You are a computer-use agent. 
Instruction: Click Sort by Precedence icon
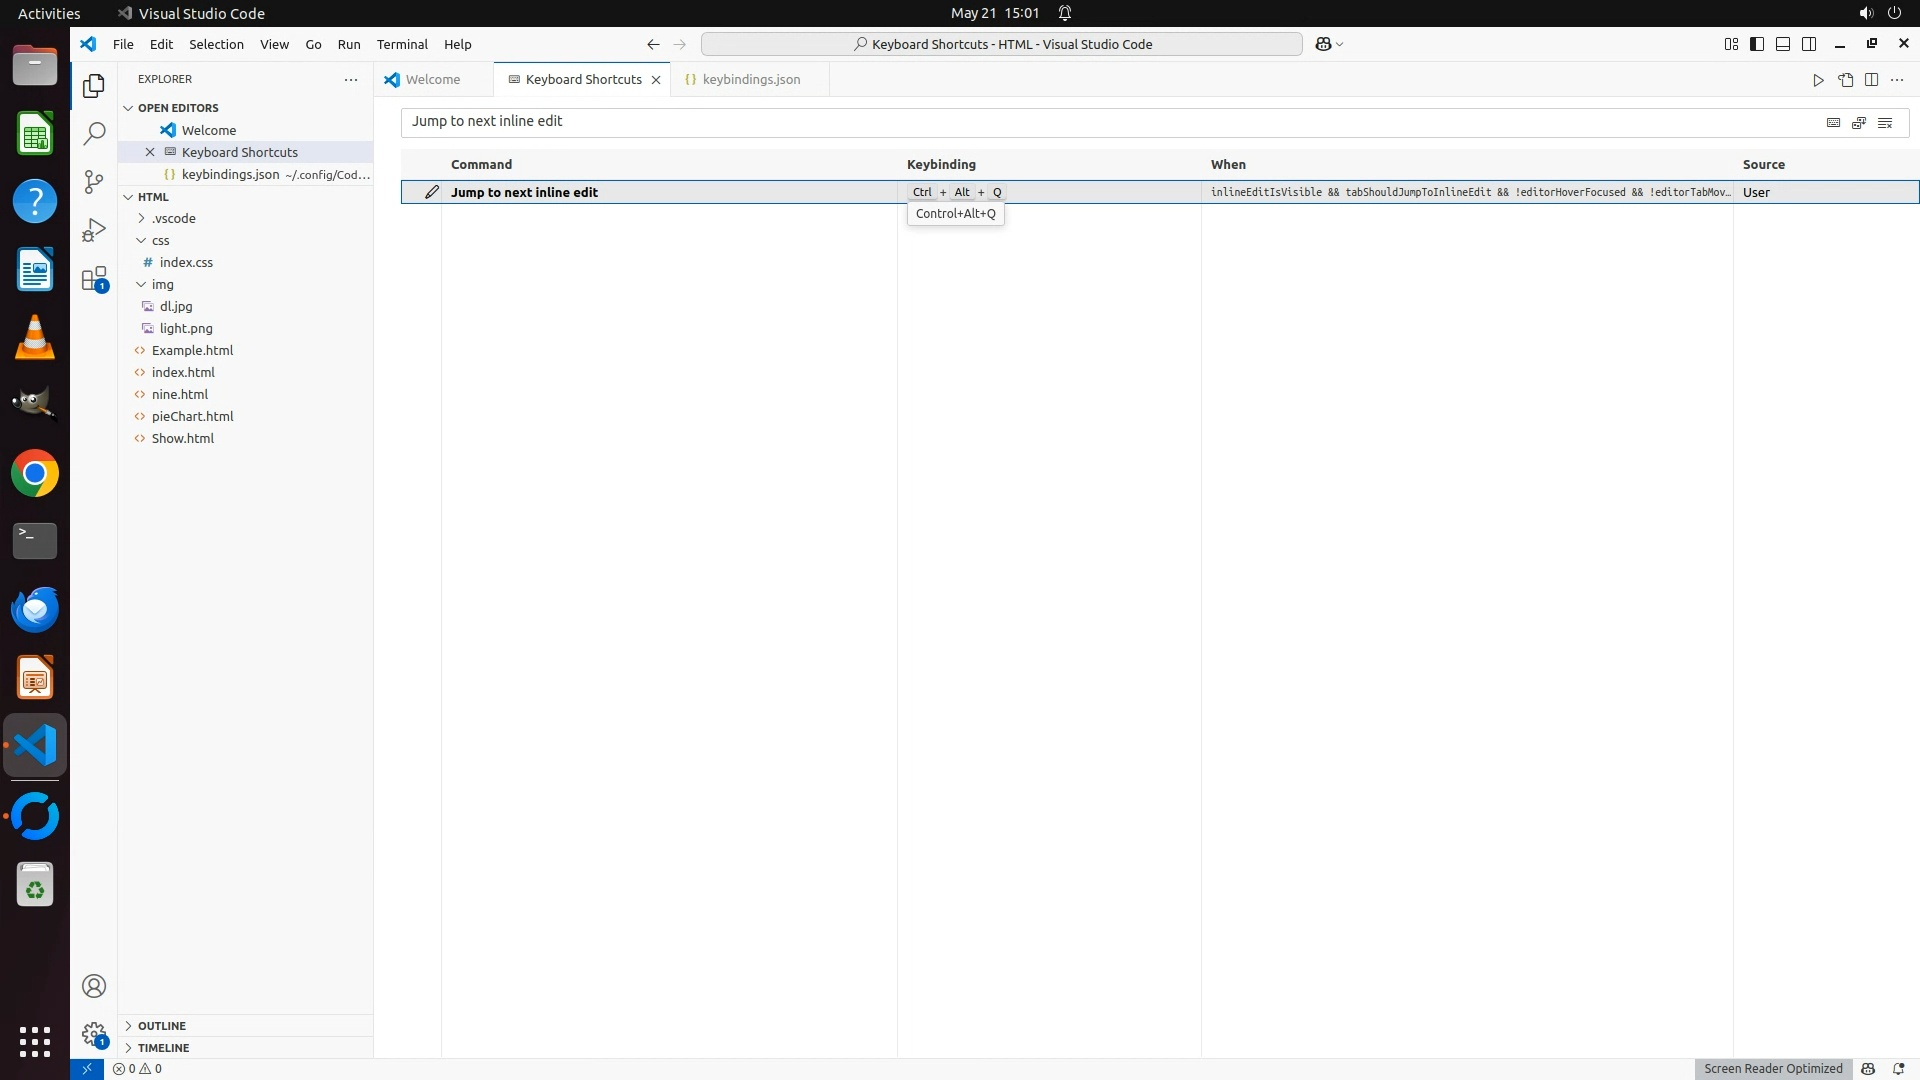tap(1859, 122)
